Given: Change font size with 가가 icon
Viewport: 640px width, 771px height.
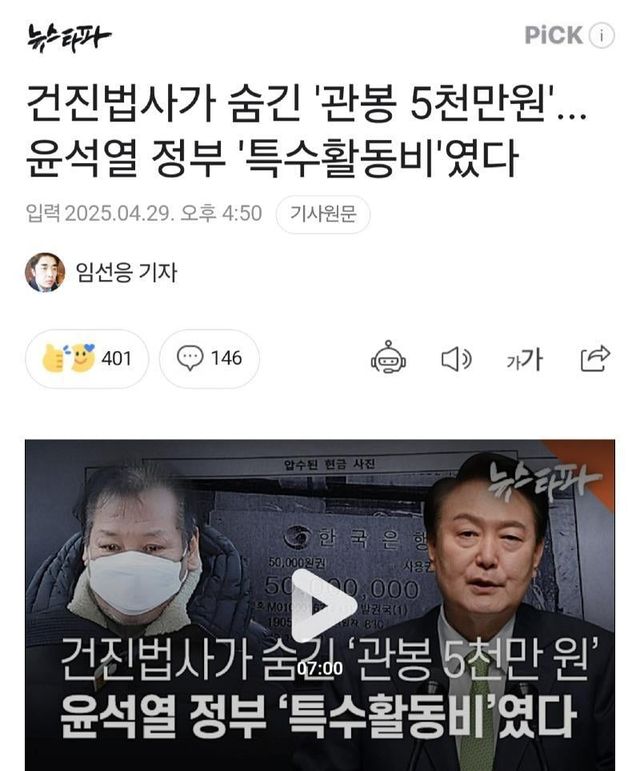Looking at the screenshot, I should [x=524, y=359].
